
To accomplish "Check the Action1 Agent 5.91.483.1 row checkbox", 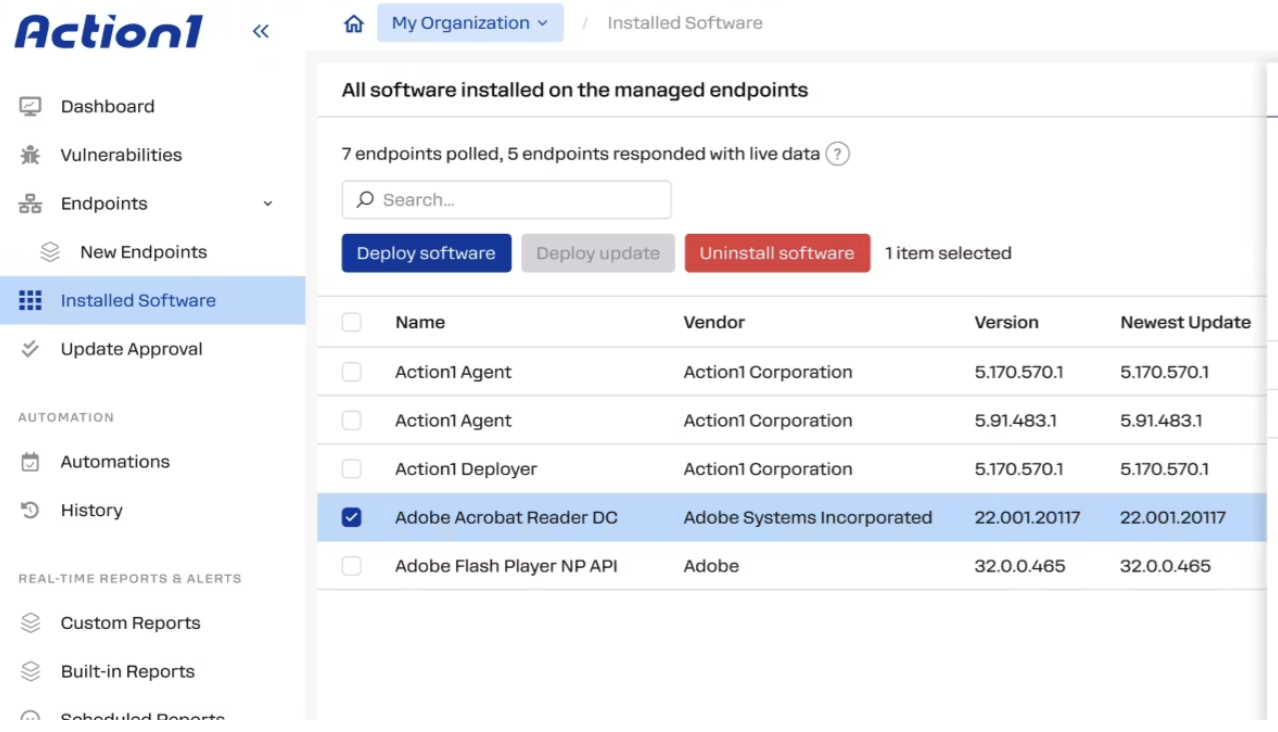I will (x=351, y=421).
